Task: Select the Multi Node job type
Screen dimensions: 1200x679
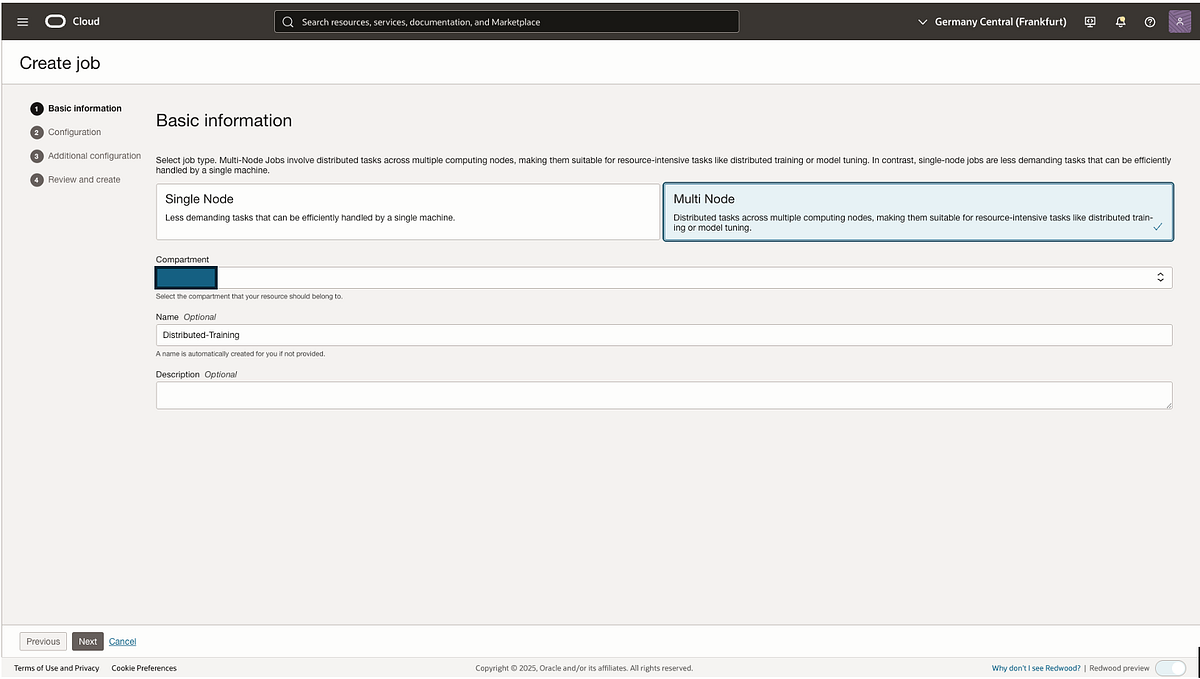Action: [918, 211]
